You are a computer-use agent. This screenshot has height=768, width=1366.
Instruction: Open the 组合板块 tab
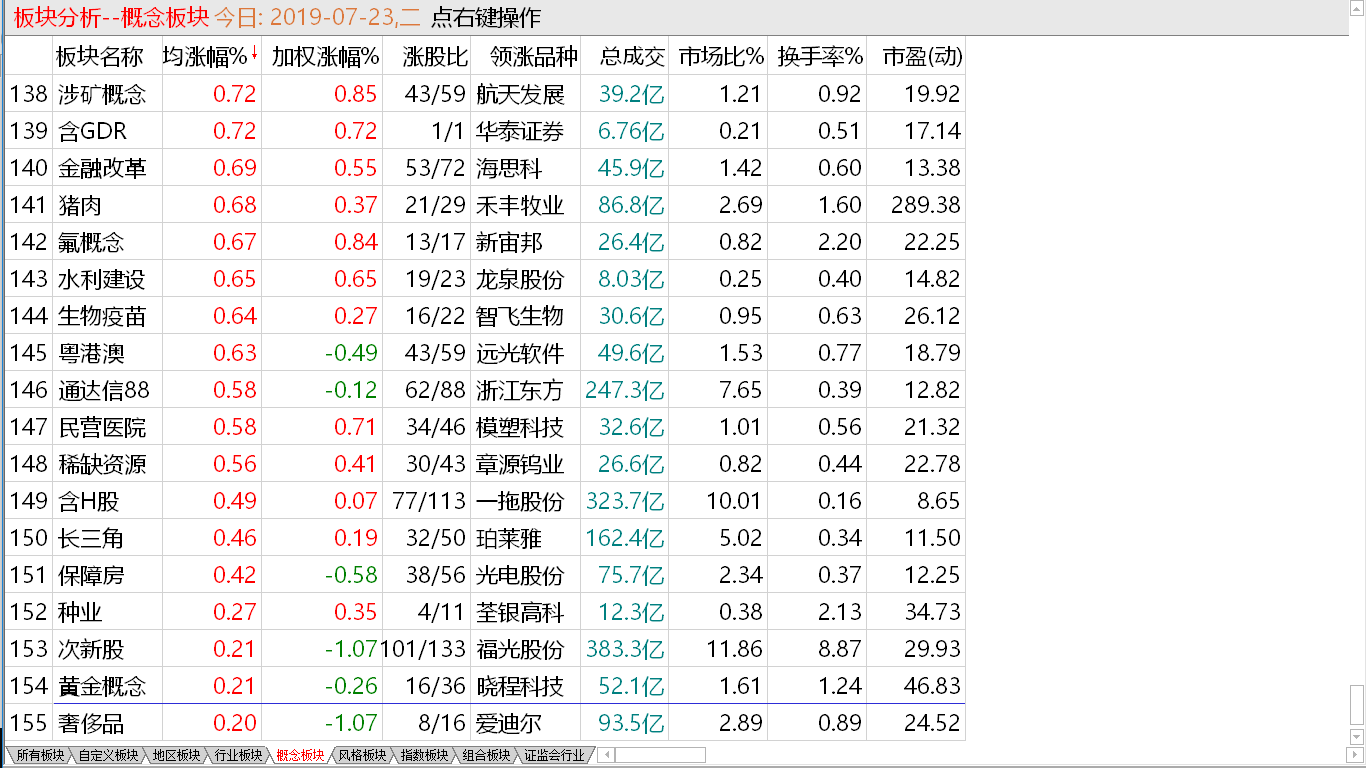[x=486, y=755]
